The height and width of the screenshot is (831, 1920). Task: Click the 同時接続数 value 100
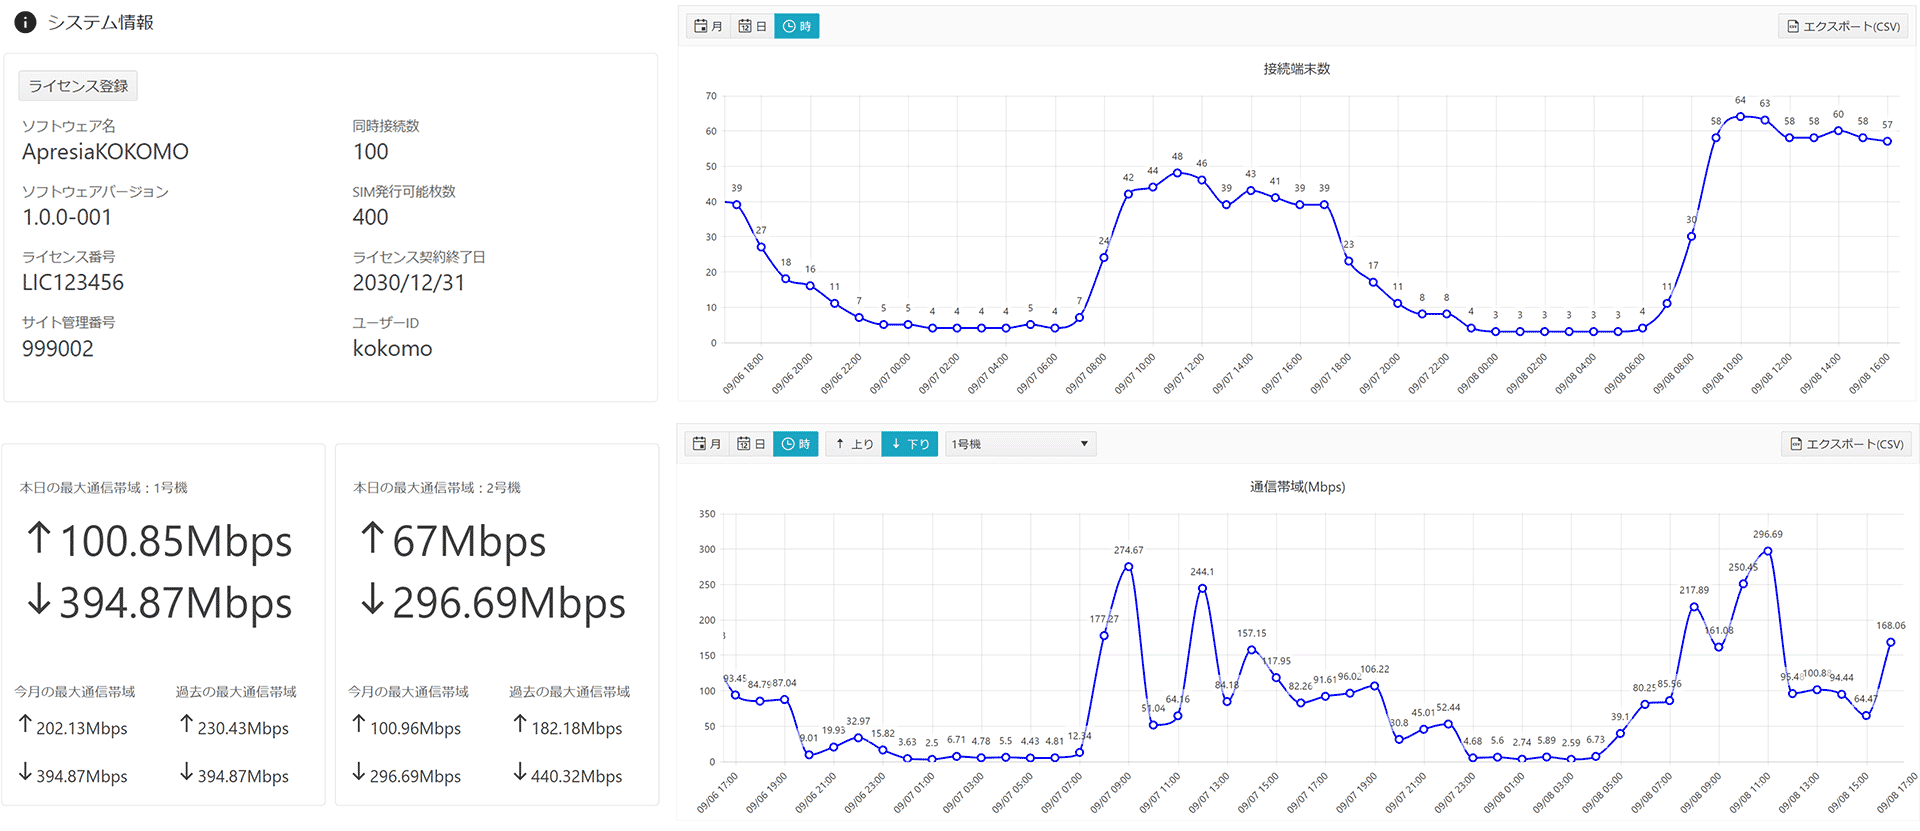tap(371, 152)
